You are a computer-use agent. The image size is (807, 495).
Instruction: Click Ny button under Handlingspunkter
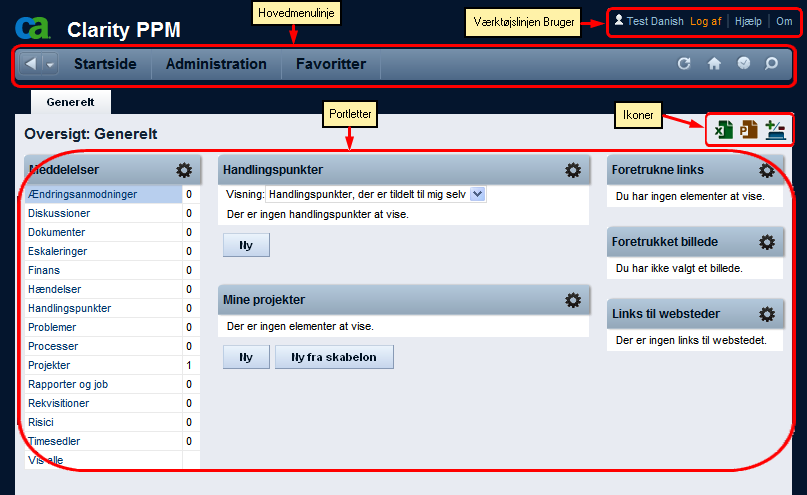246,245
